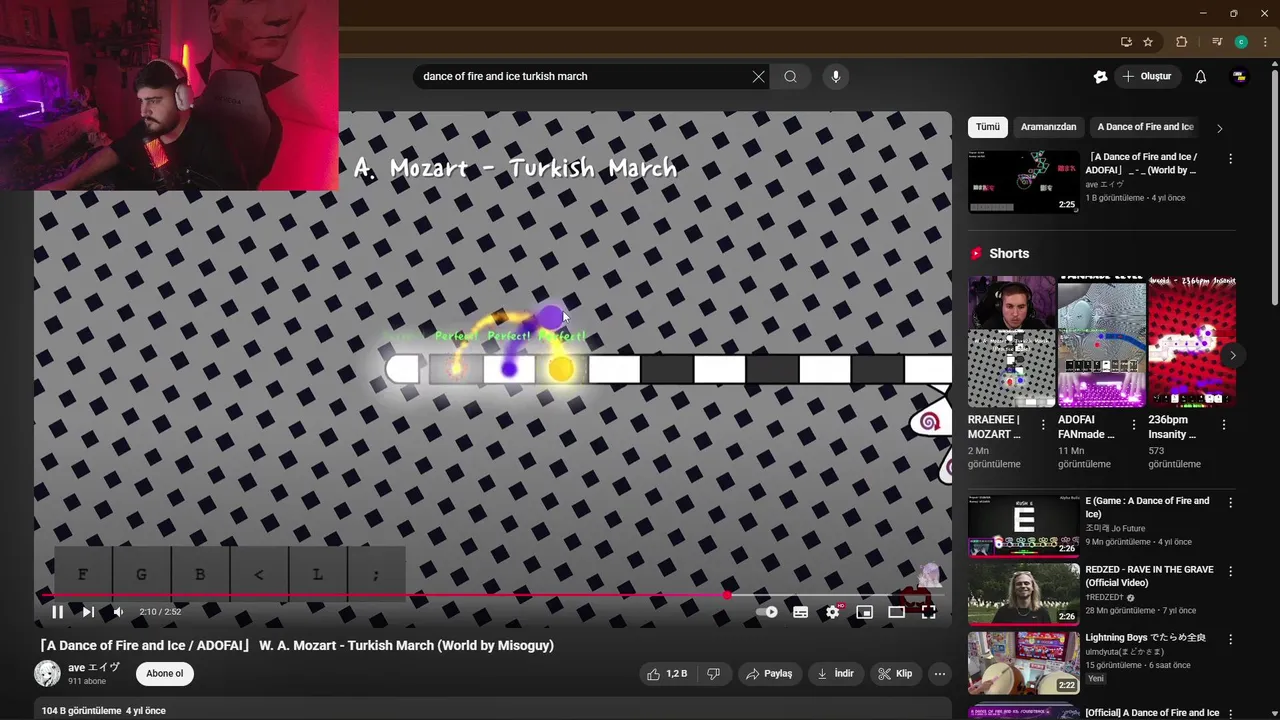
Task: Open the REDZED video thumbnail 2:26
Action: (x=1023, y=594)
